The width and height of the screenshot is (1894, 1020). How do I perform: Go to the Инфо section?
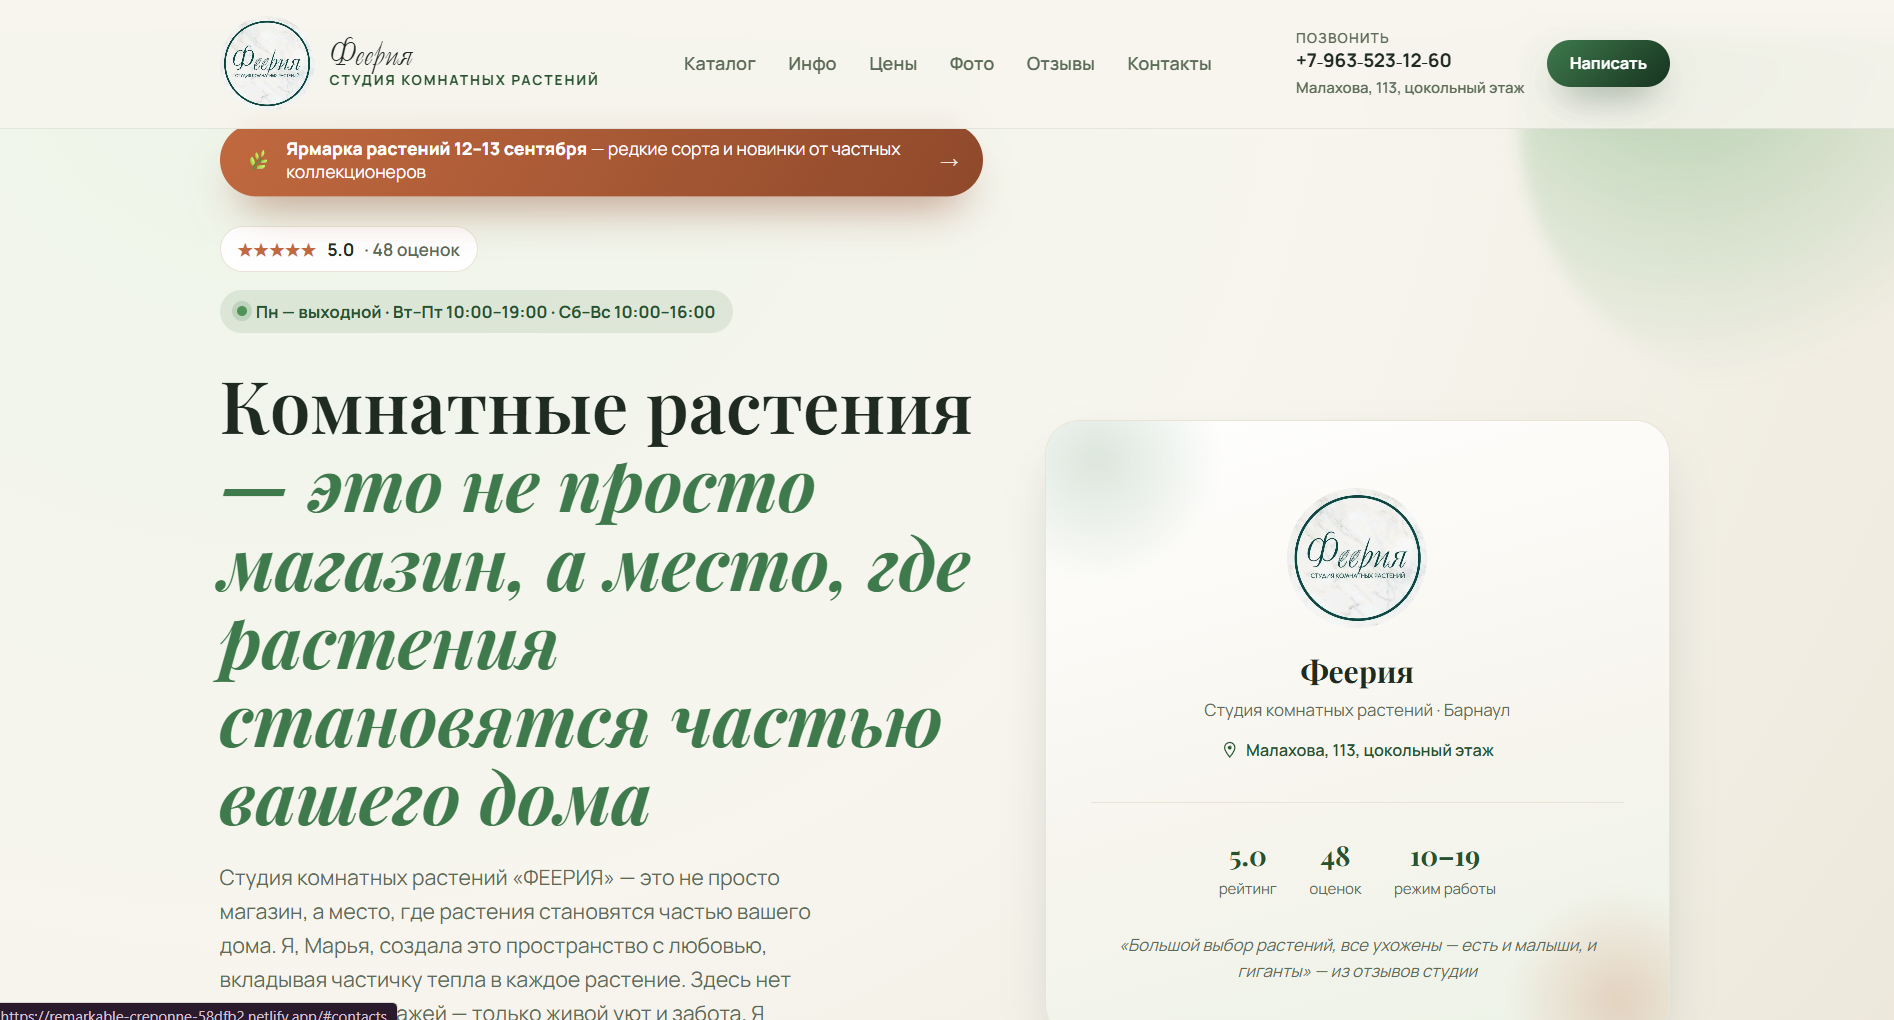pos(812,64)
